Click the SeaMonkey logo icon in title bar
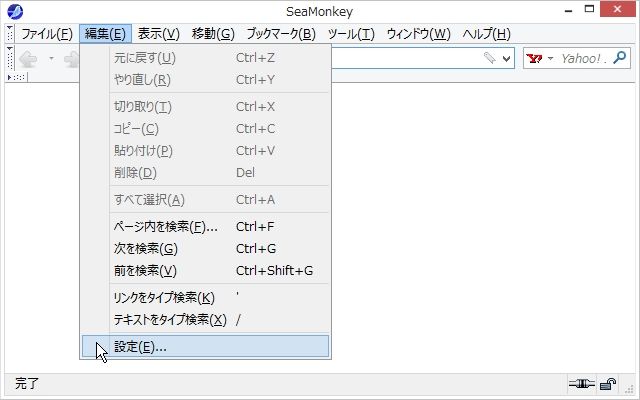Image resolution: width=640 pixels, height=400 pixels. tap(15, 11)
